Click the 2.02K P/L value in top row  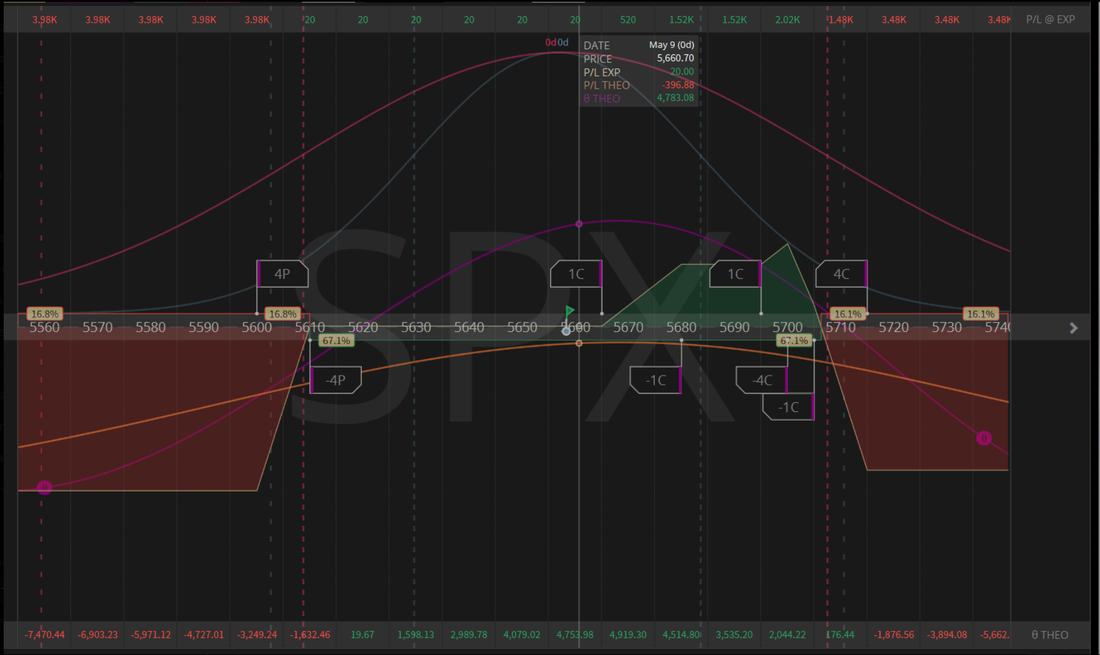point(787,20)
